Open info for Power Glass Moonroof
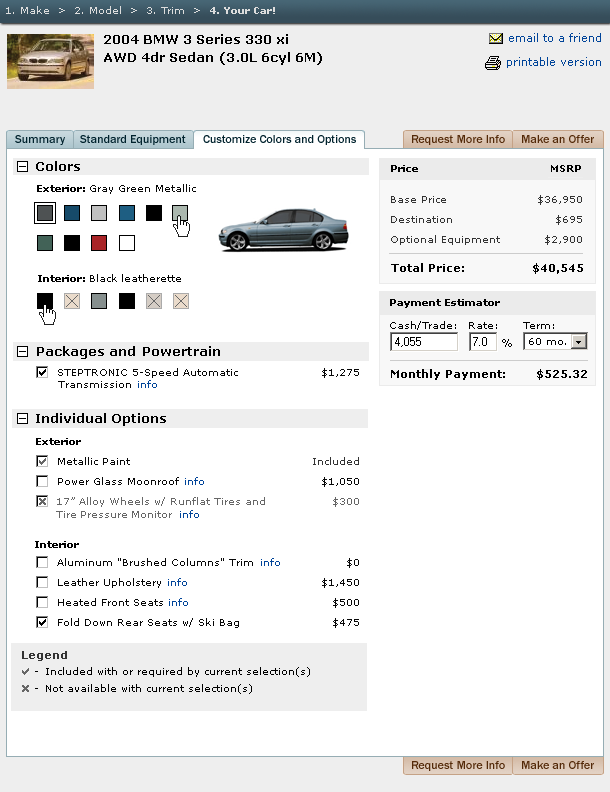Image resolution: width=610 pixels, height=792 pixels. (194, 481)
